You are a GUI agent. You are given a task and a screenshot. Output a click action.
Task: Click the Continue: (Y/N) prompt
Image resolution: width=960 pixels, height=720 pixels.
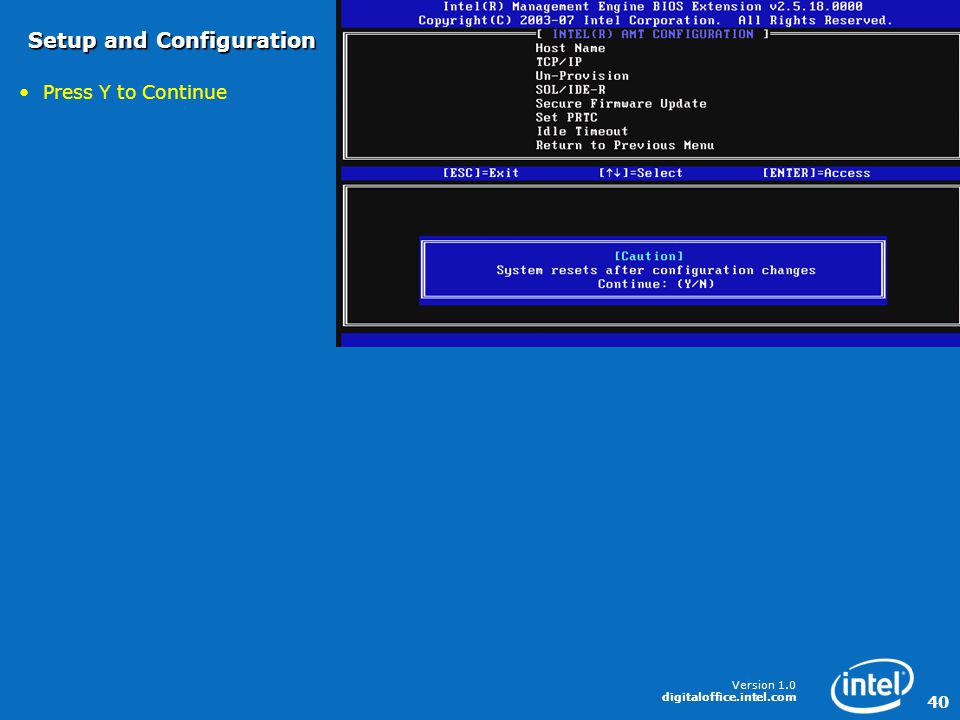click(x=656, y=283)
